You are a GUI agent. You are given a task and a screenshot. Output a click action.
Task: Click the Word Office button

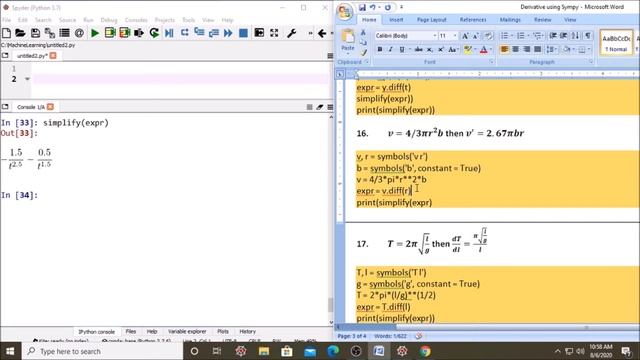click(345, 11)
